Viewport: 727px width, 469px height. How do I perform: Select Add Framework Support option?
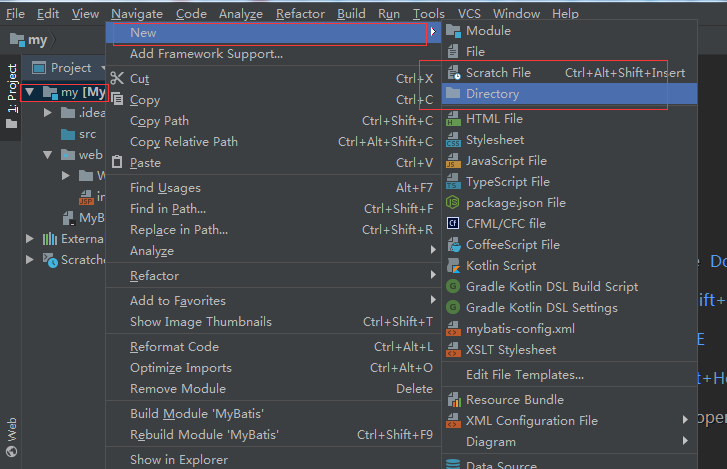click(206, 54)
